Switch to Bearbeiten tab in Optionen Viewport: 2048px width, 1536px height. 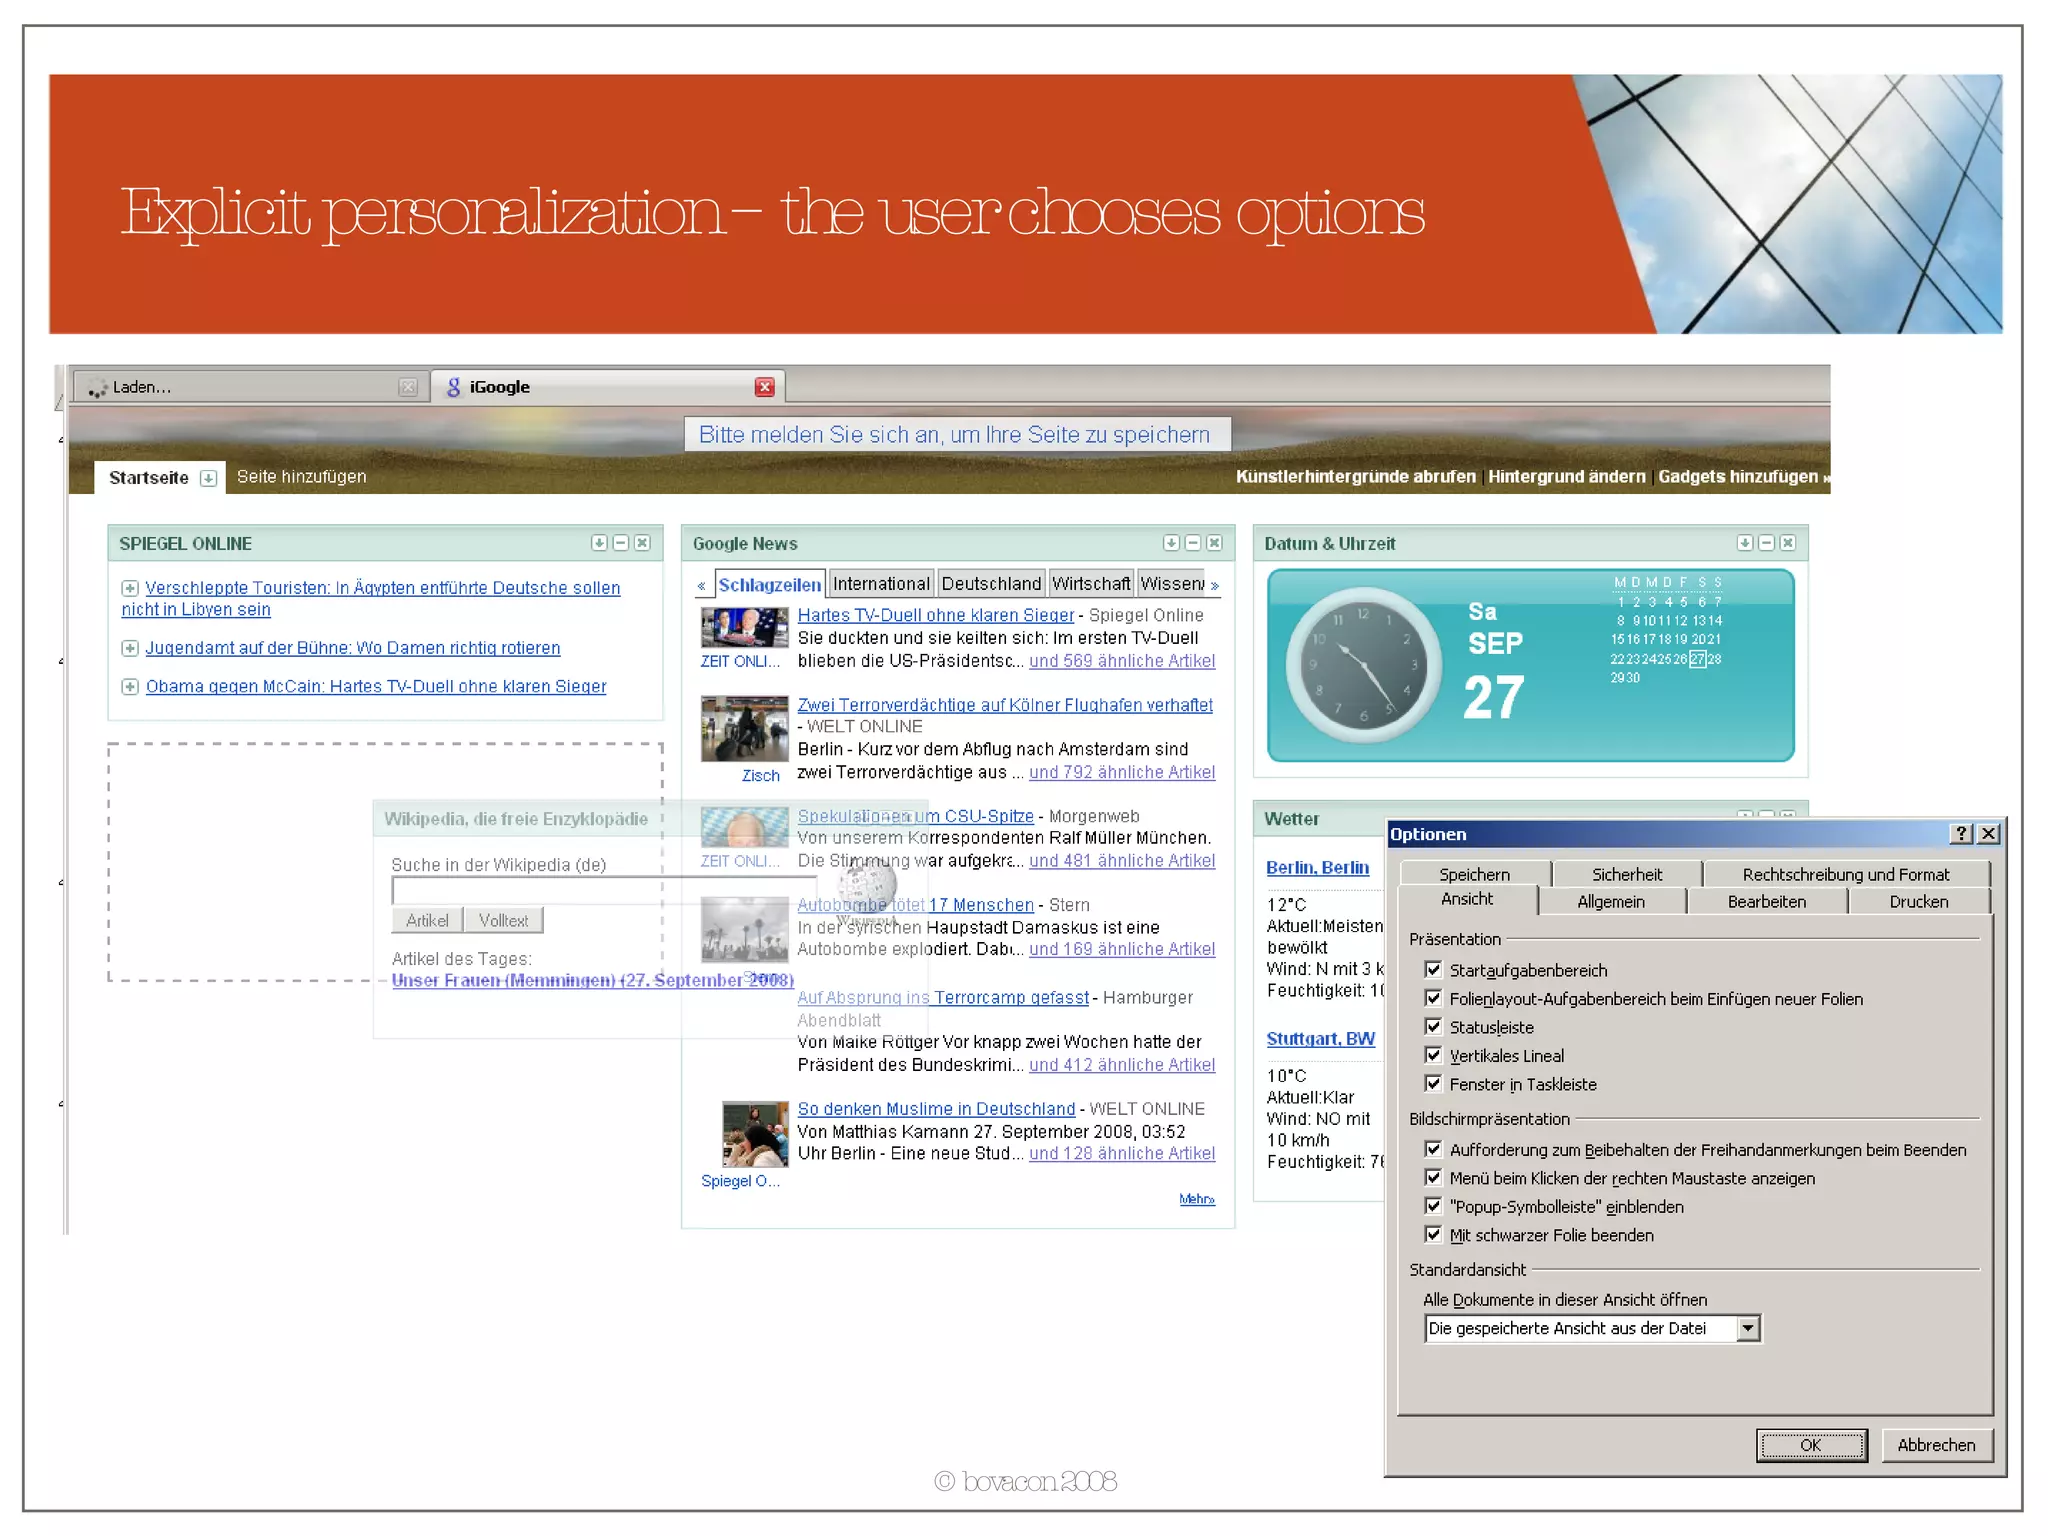[1767, 901]
